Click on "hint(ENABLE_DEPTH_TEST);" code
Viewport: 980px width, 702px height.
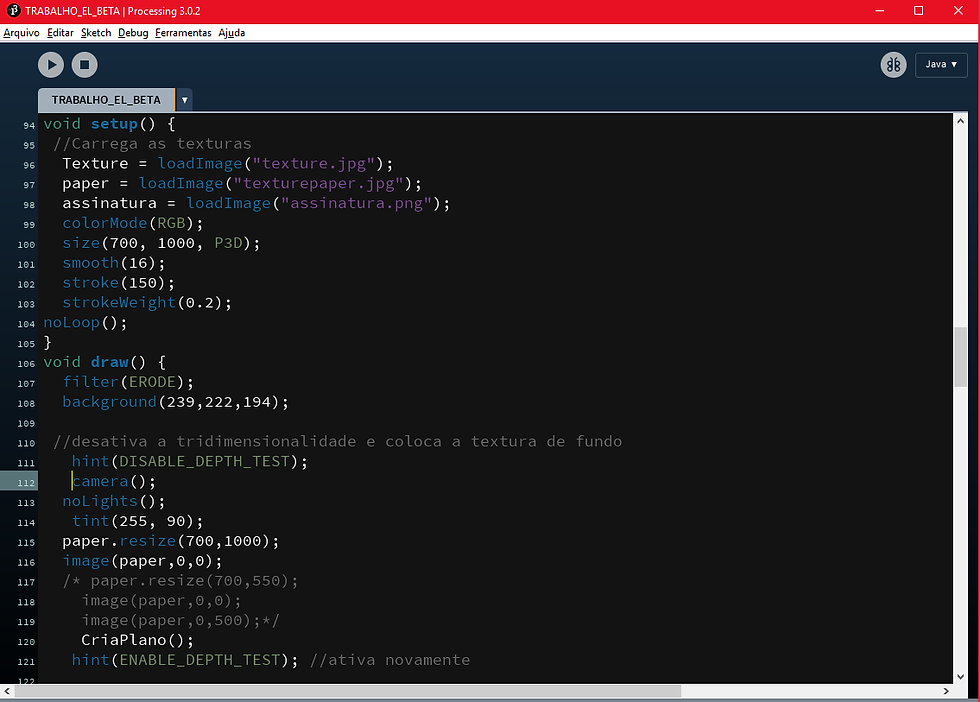click(185, 661)
